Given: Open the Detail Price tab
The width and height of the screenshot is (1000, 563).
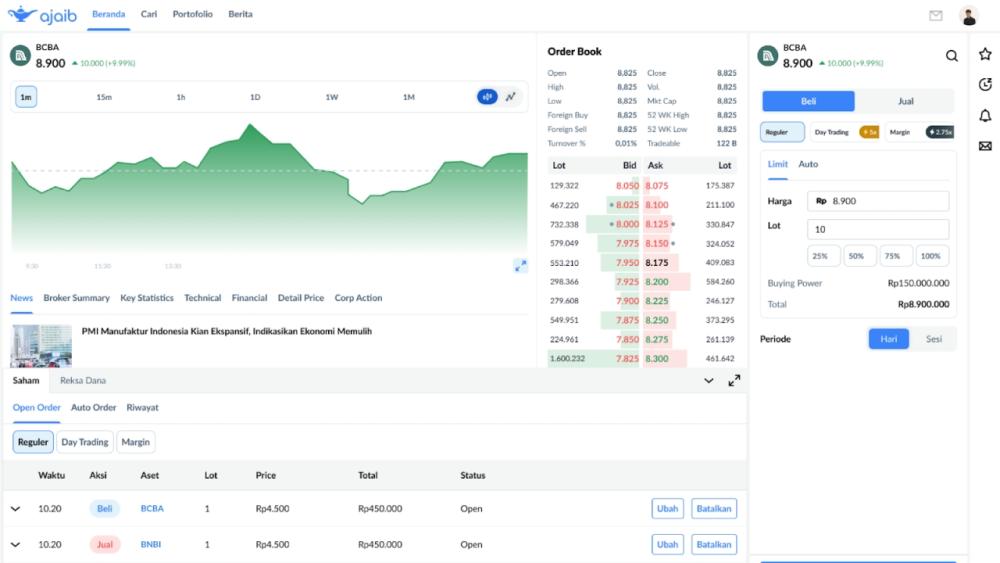Looking at the screenshot, I should (x=301, y=298).
